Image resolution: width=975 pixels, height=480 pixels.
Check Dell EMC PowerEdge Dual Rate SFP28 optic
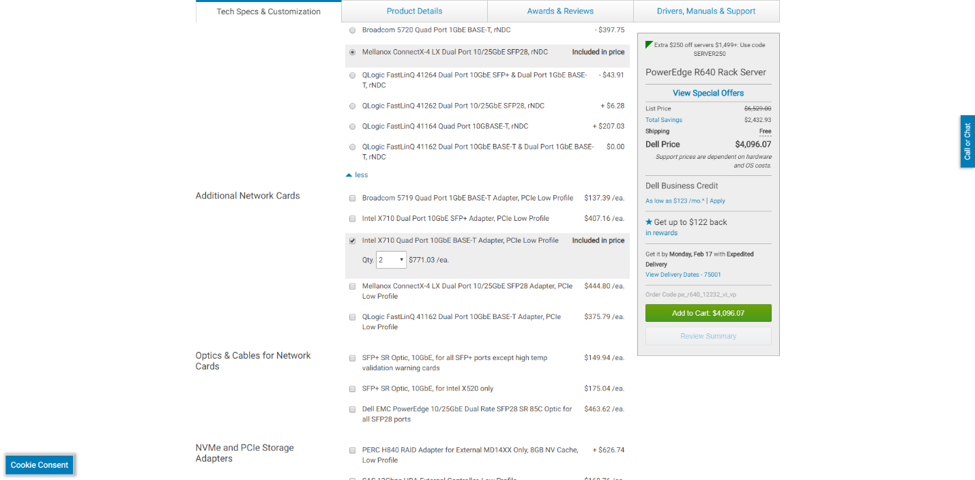click(353, 410)
